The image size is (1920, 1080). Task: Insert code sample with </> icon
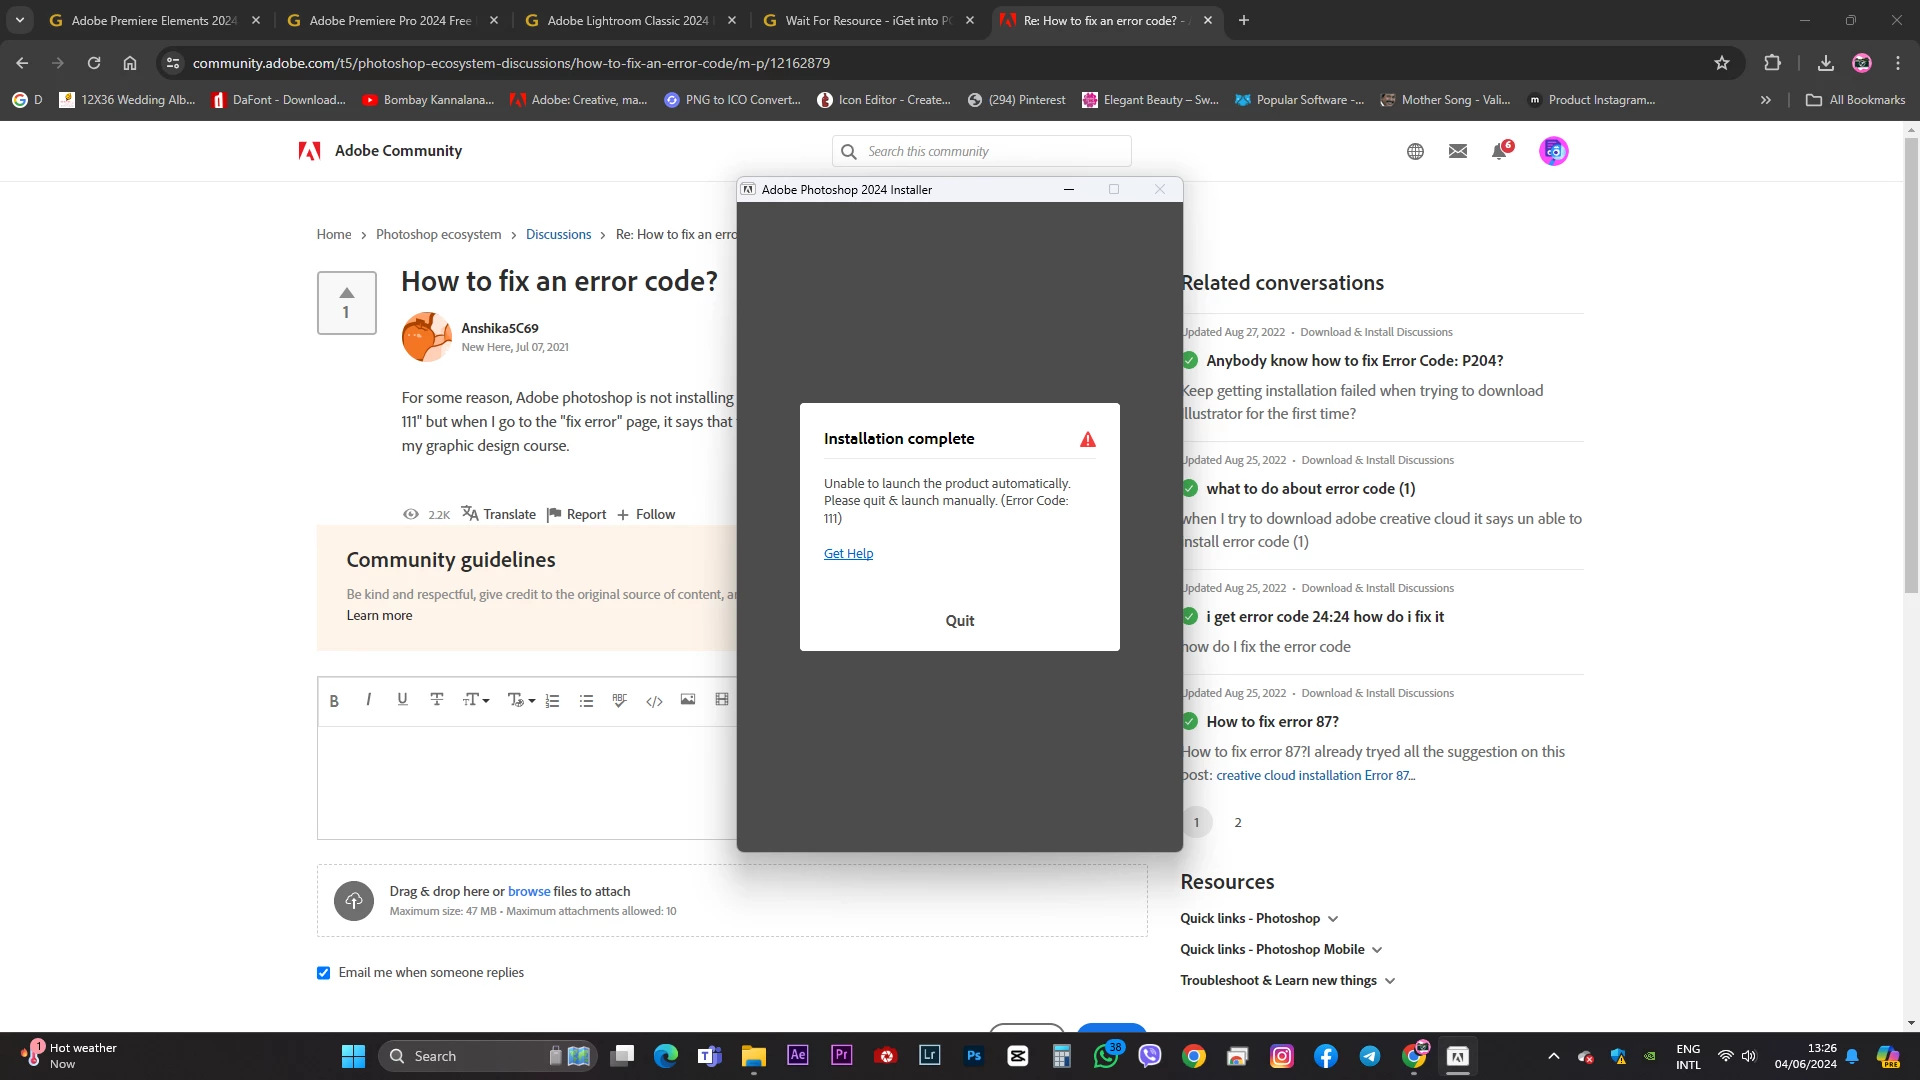pos(654,701)
